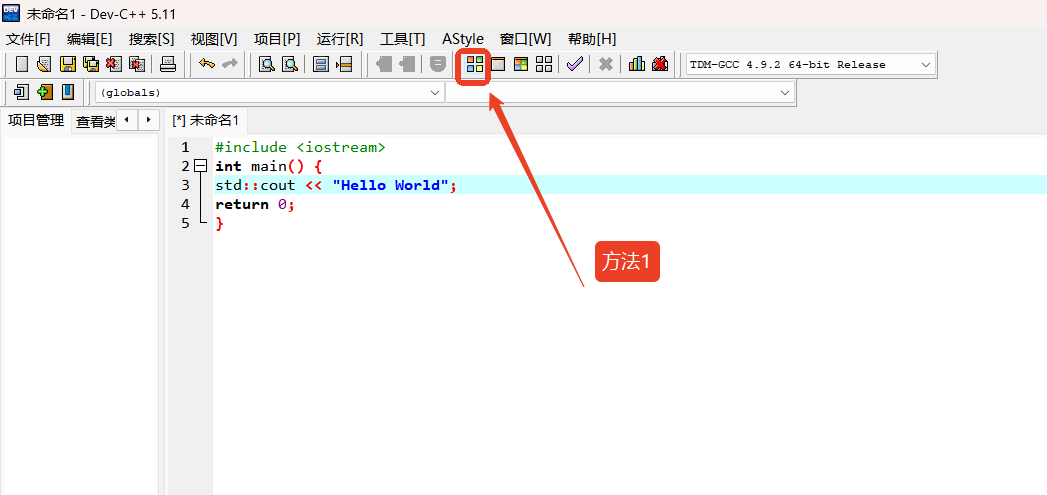
Task: Click the Rebuild All icon
Action: [544, 64]
